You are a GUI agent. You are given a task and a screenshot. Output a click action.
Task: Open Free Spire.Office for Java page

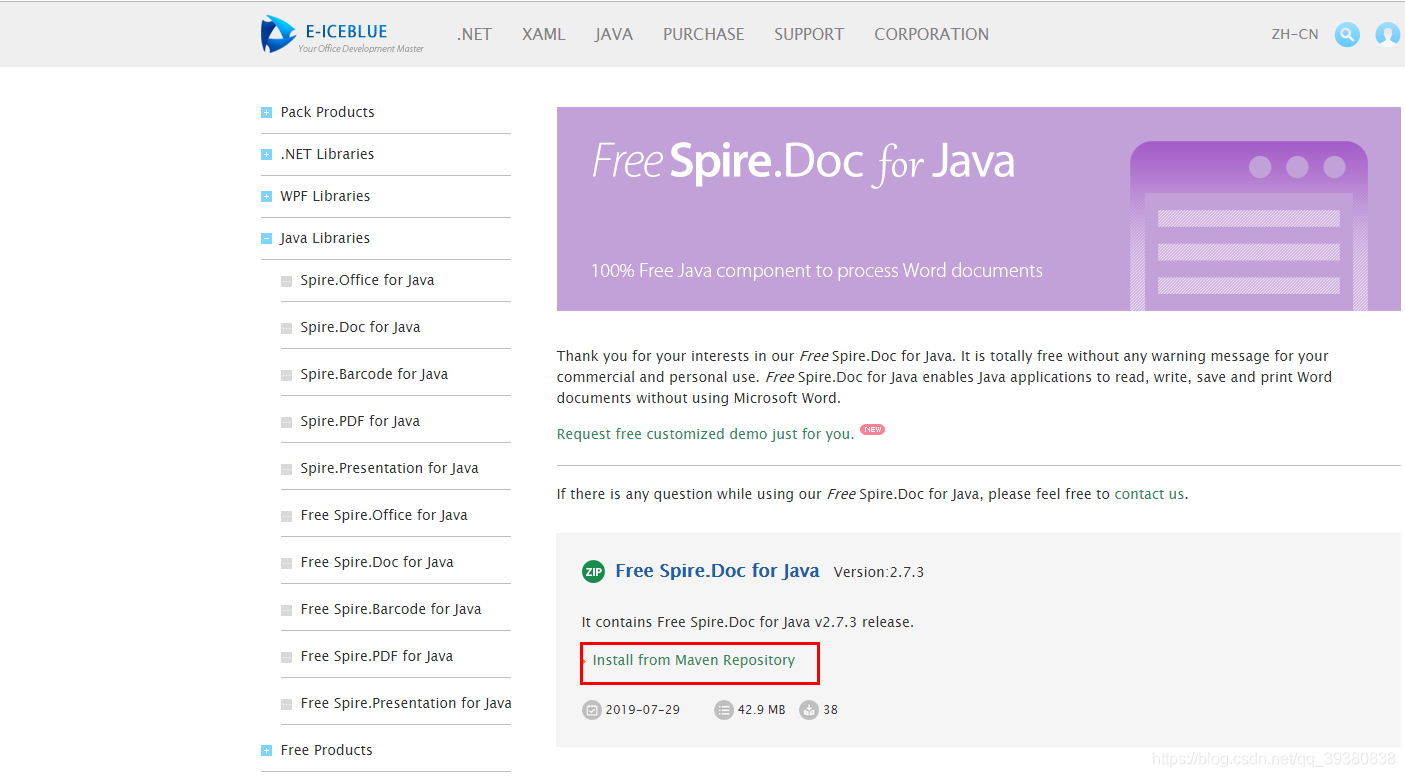pyautogui.click(x=384, y=515)
